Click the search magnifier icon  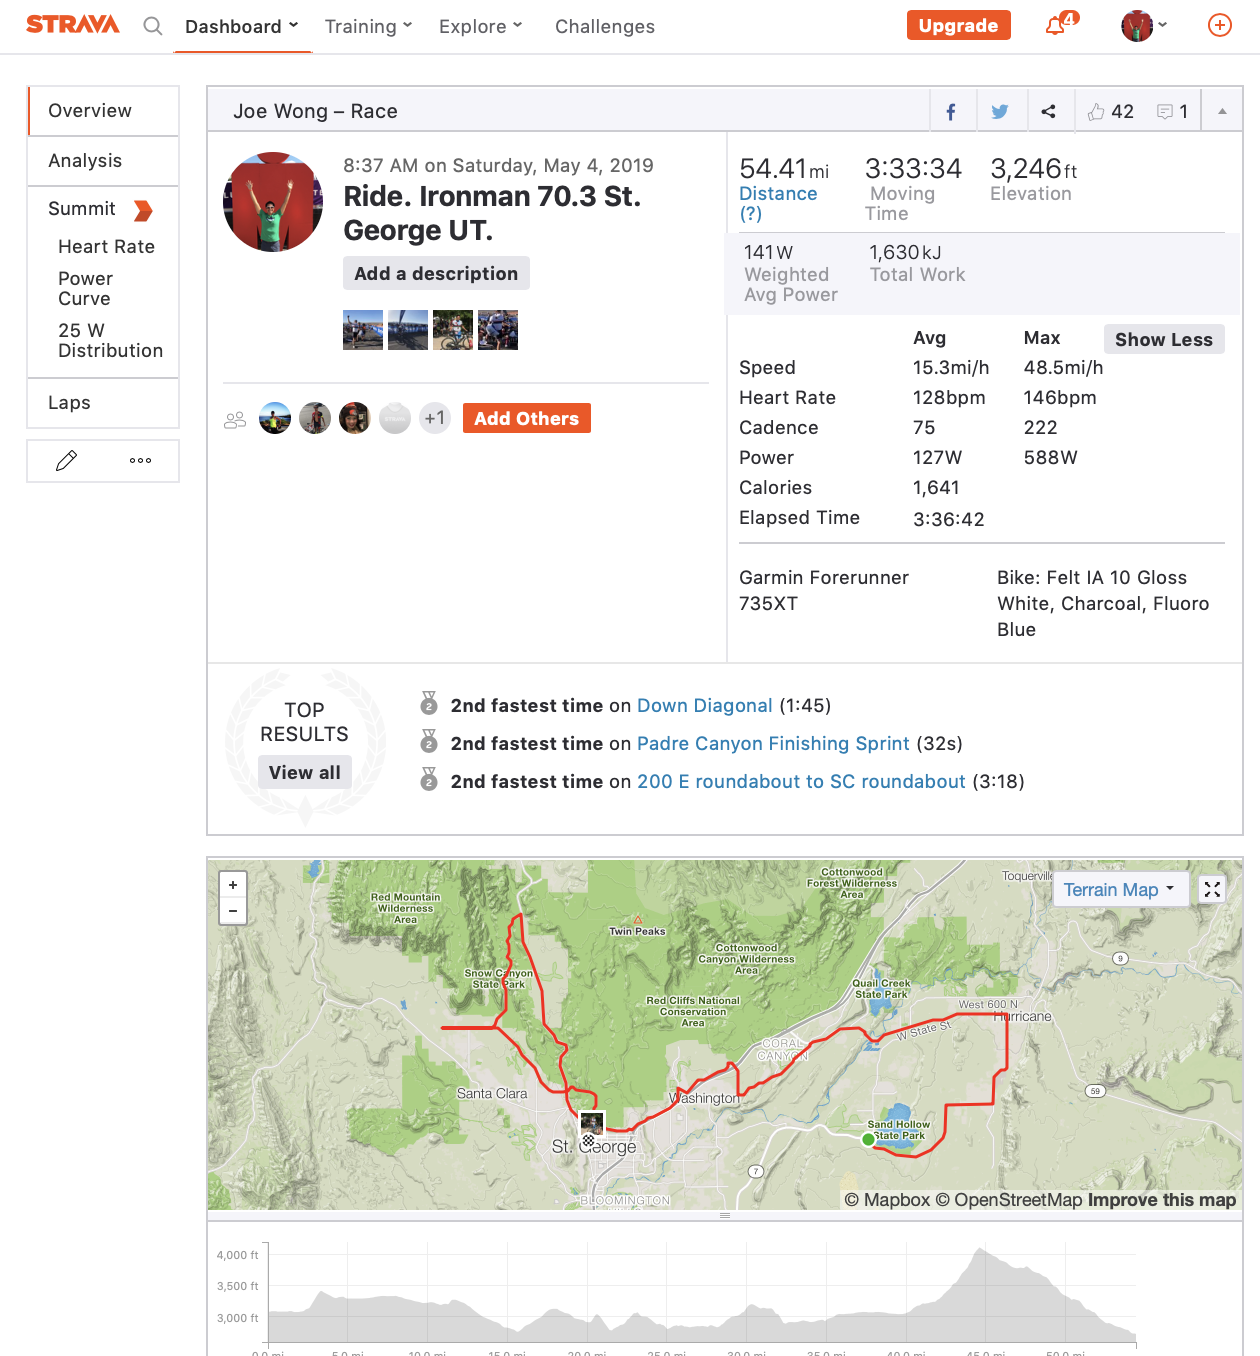(x=152, y=26)
